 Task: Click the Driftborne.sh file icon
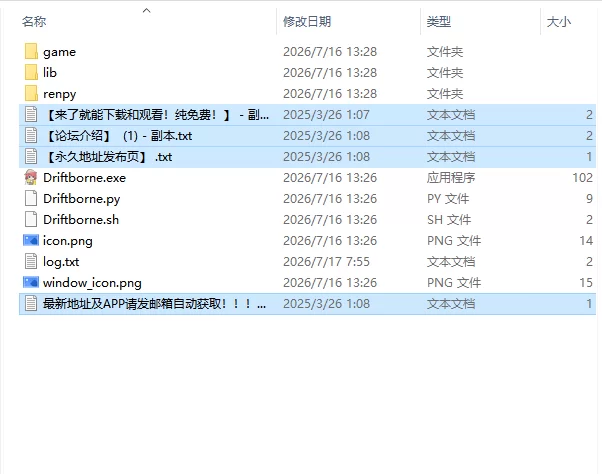[31, 220]
